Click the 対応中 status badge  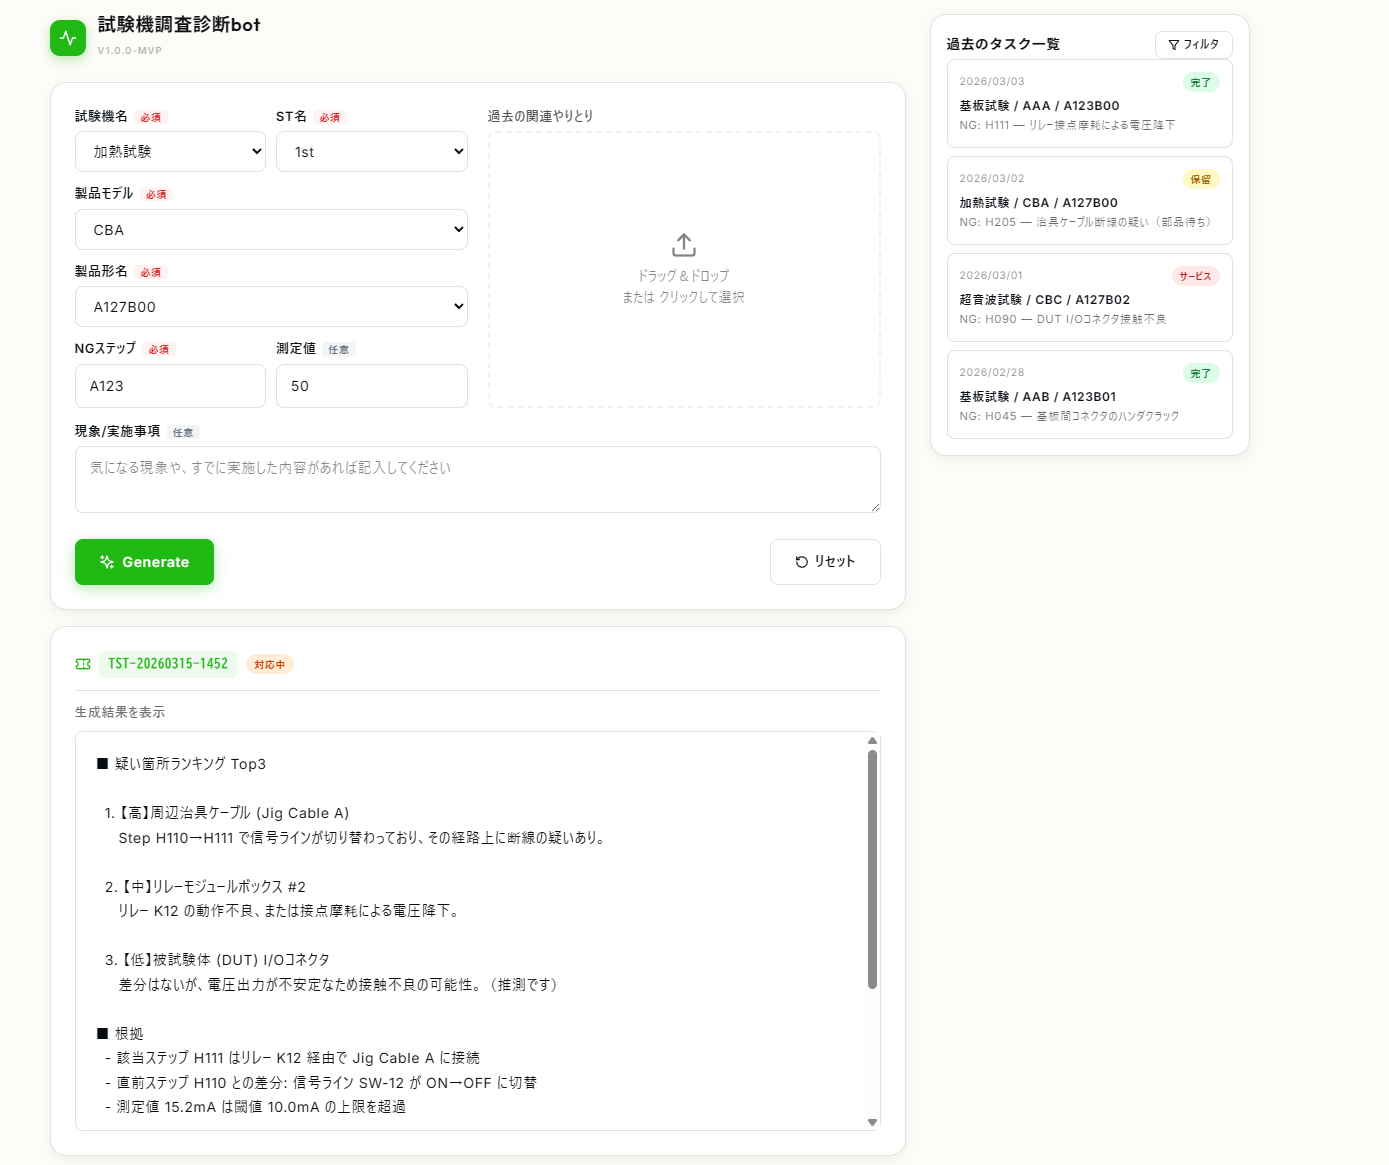point(270,665)
